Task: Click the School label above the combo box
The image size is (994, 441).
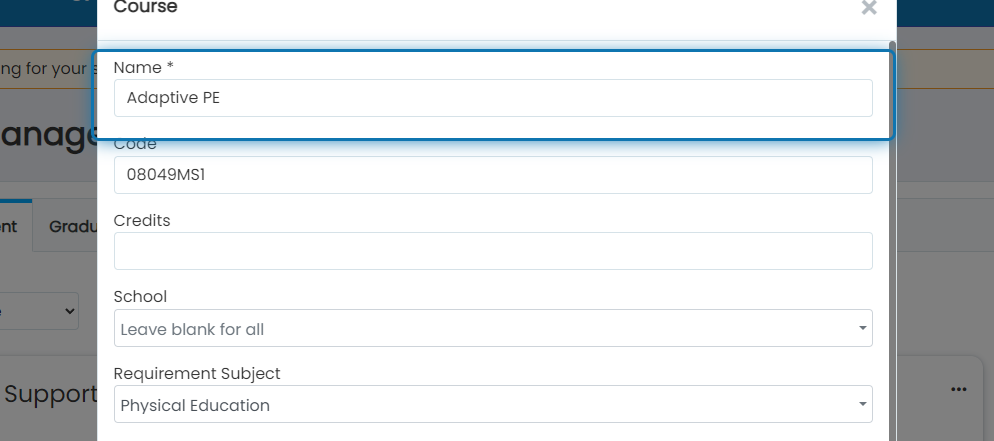Action: pos(140,297)
